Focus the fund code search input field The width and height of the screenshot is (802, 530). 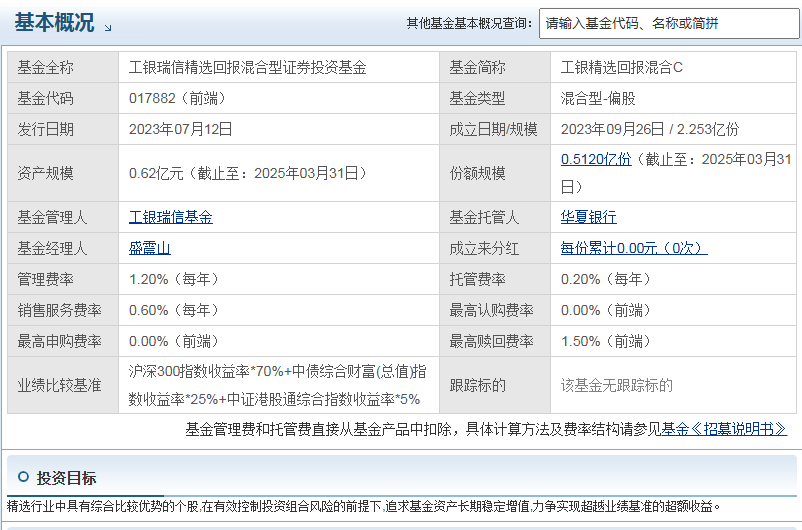click(x=669, y=24)
